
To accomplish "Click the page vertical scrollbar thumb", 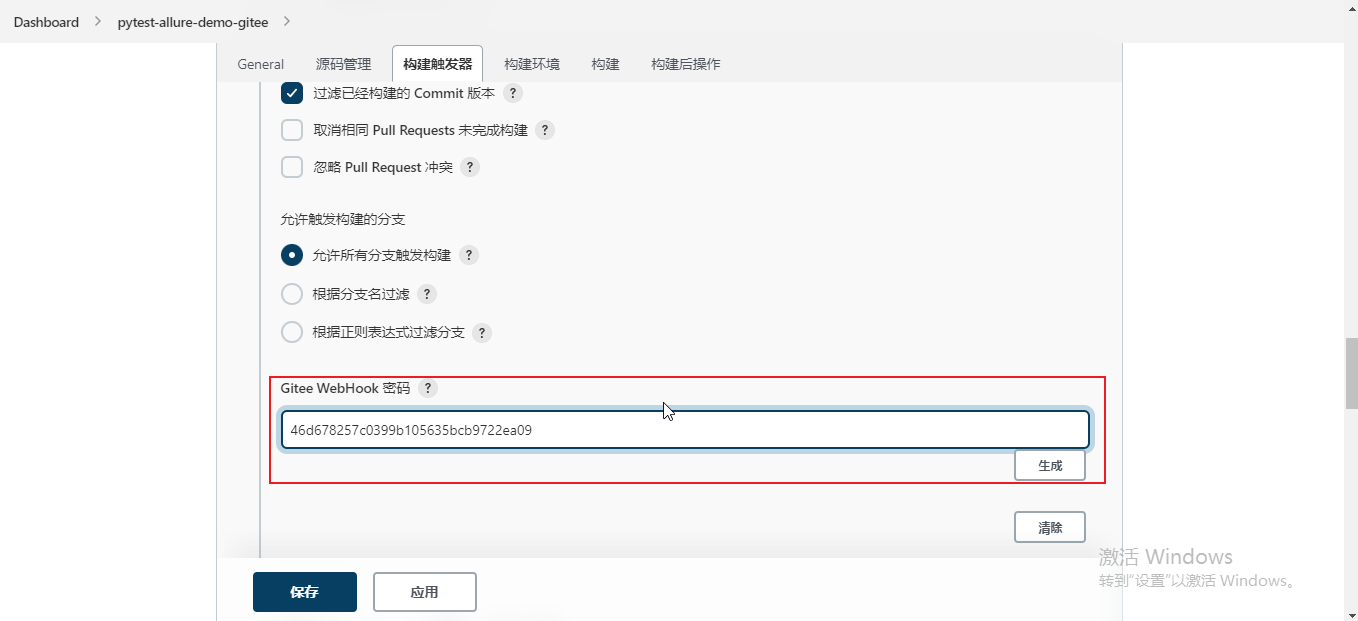I will 1351,374.
